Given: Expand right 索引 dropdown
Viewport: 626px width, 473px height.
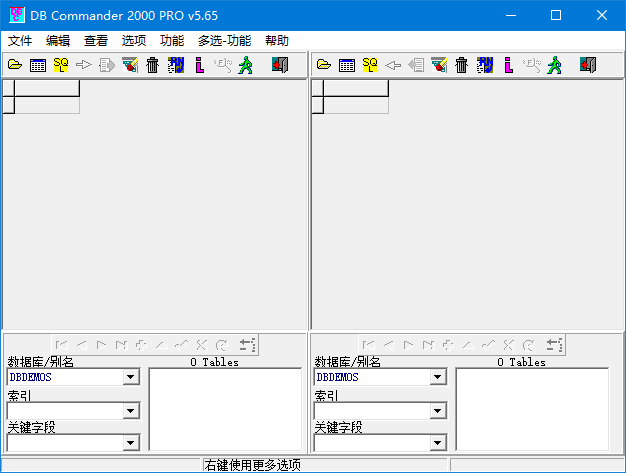Looking at the screenshot, I should tap(438, 411).
